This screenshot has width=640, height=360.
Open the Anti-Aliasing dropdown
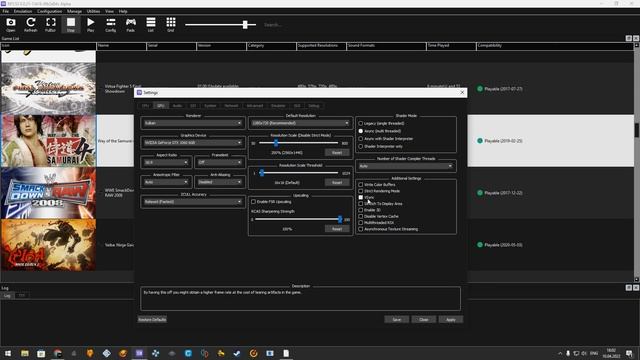point(220,182)
